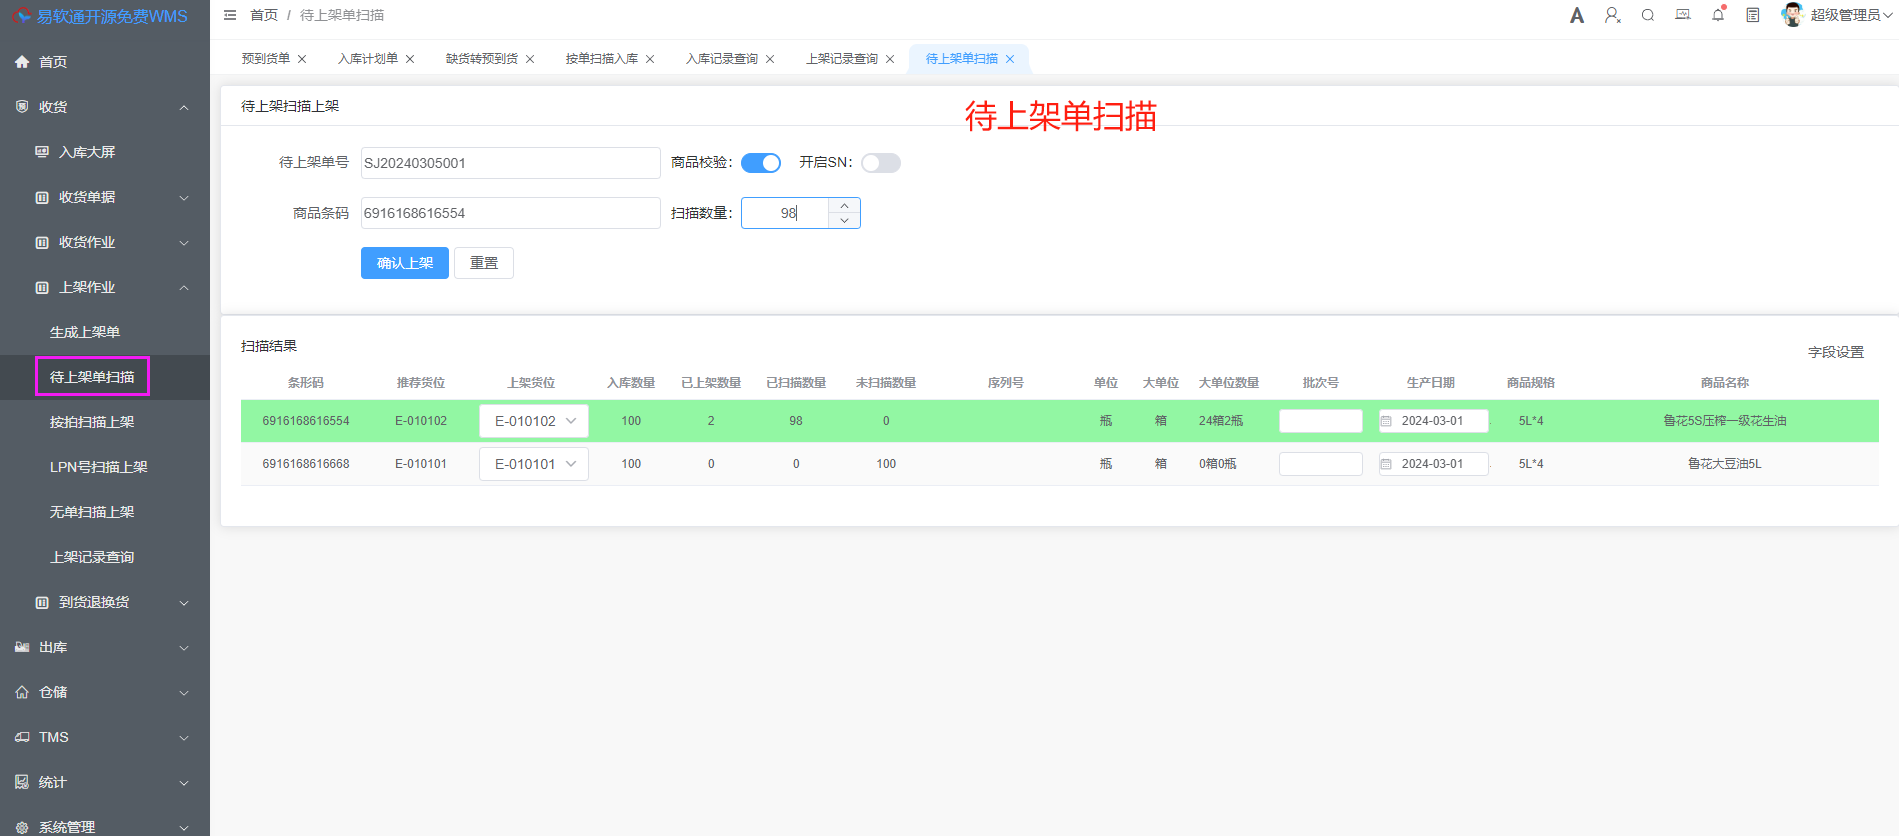Expand the 出库 sidebar menu
The height and width of the screenshot is (836, 1899).
point(184,647)
